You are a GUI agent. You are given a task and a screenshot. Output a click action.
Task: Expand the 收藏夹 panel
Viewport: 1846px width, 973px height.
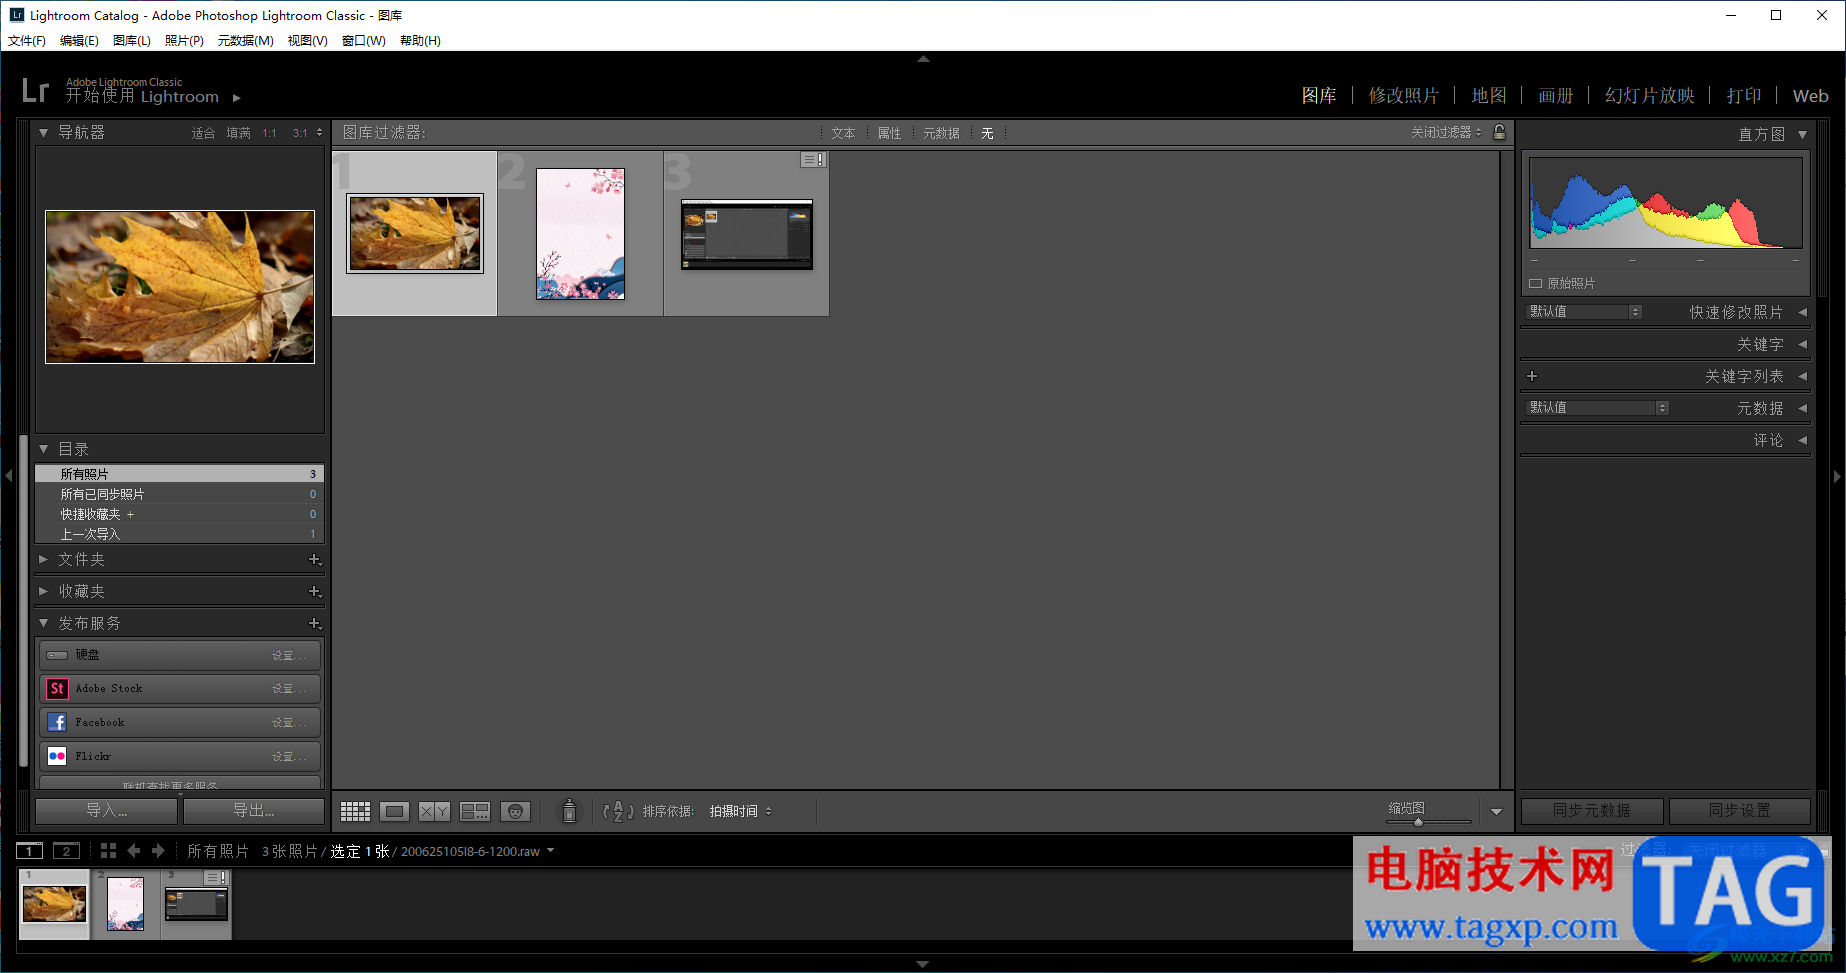43,592
